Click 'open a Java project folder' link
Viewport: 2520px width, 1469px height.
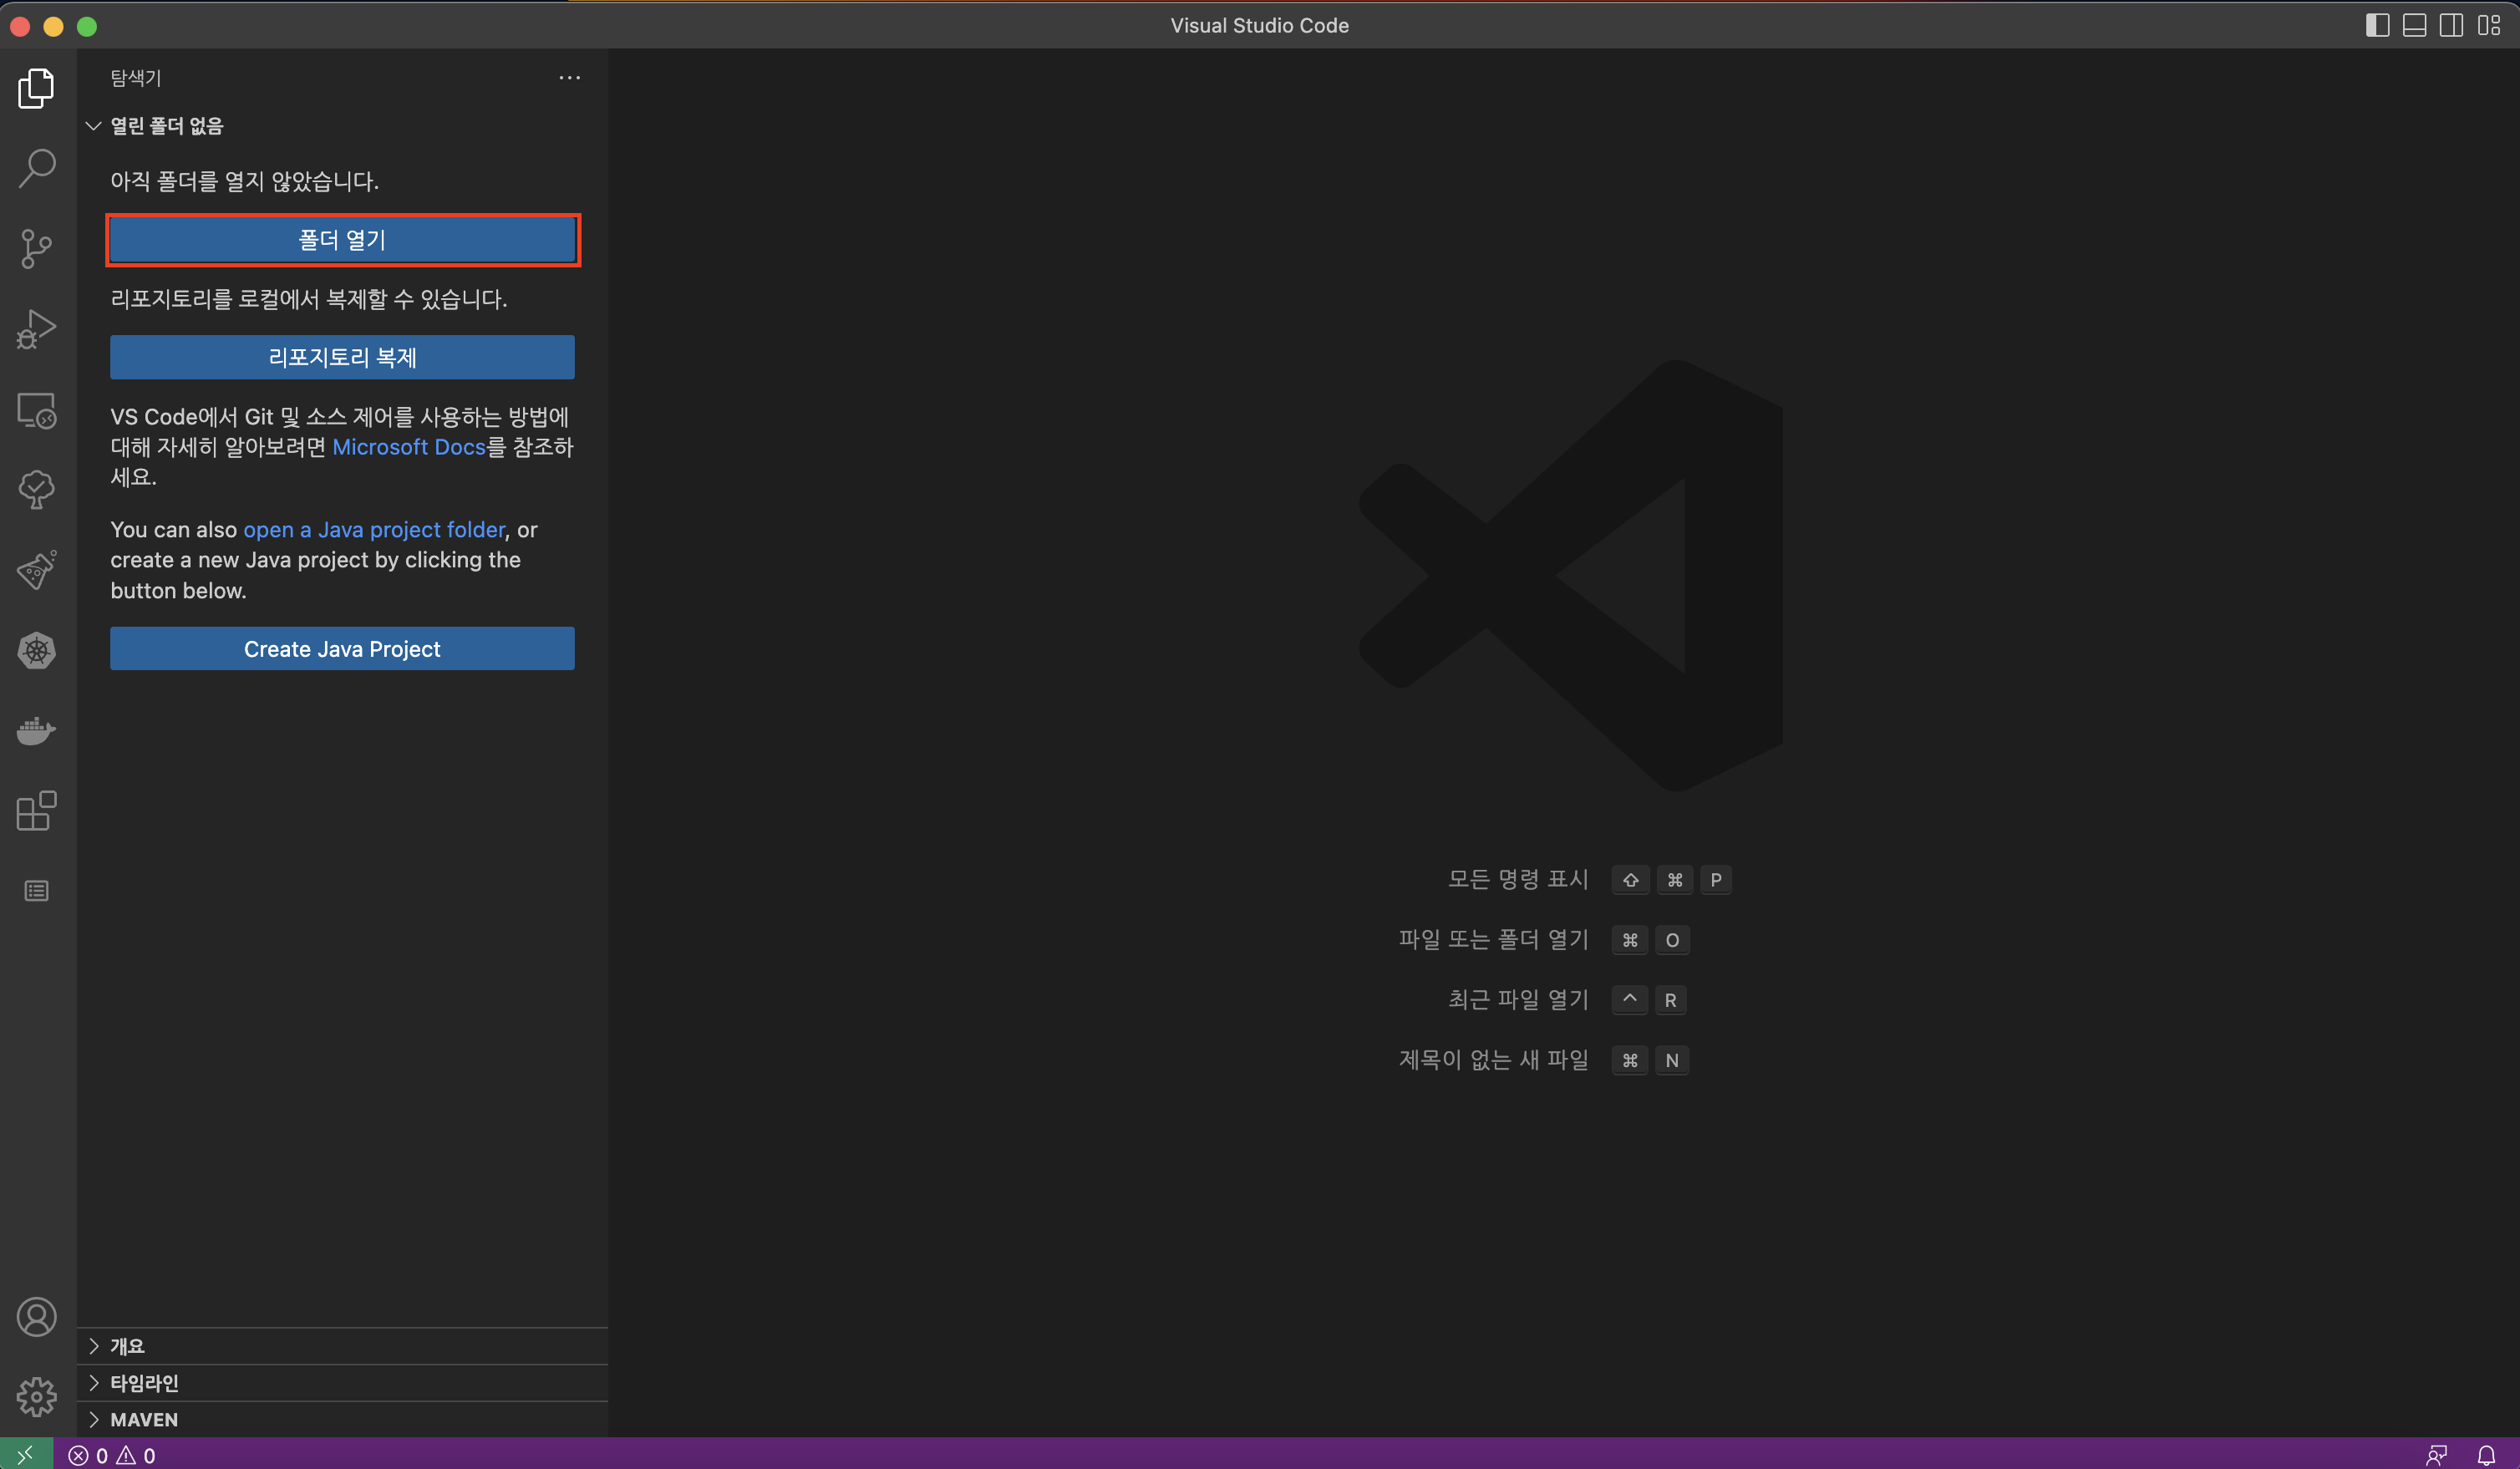(x=374, y=530)
